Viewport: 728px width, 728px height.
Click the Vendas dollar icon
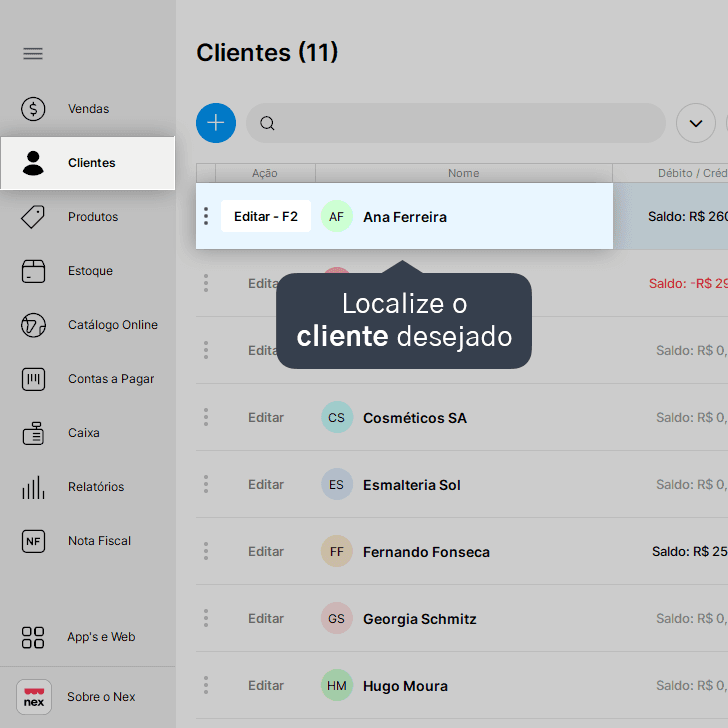tap(33, 109)
